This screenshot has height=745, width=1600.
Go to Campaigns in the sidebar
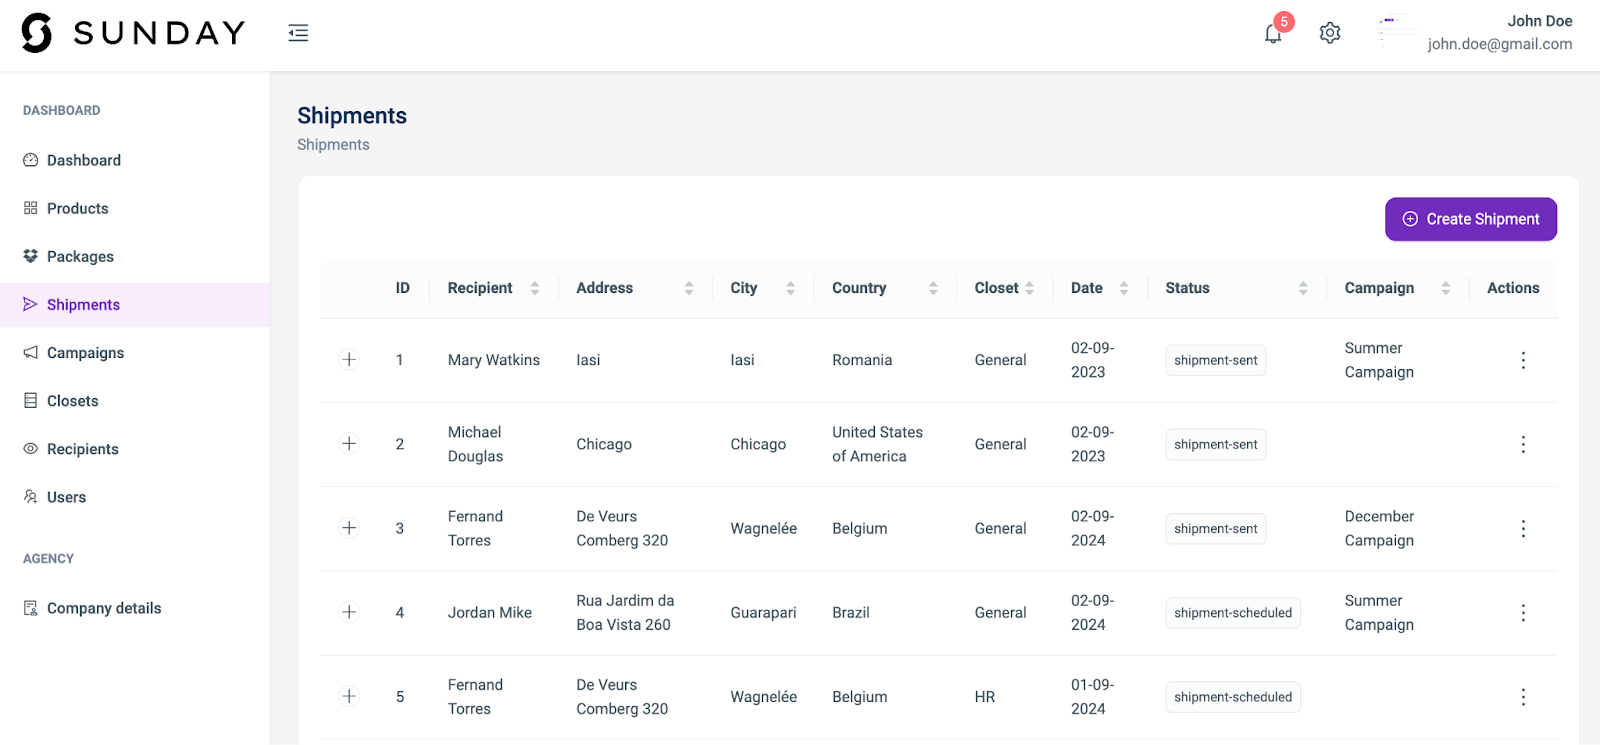85,353
